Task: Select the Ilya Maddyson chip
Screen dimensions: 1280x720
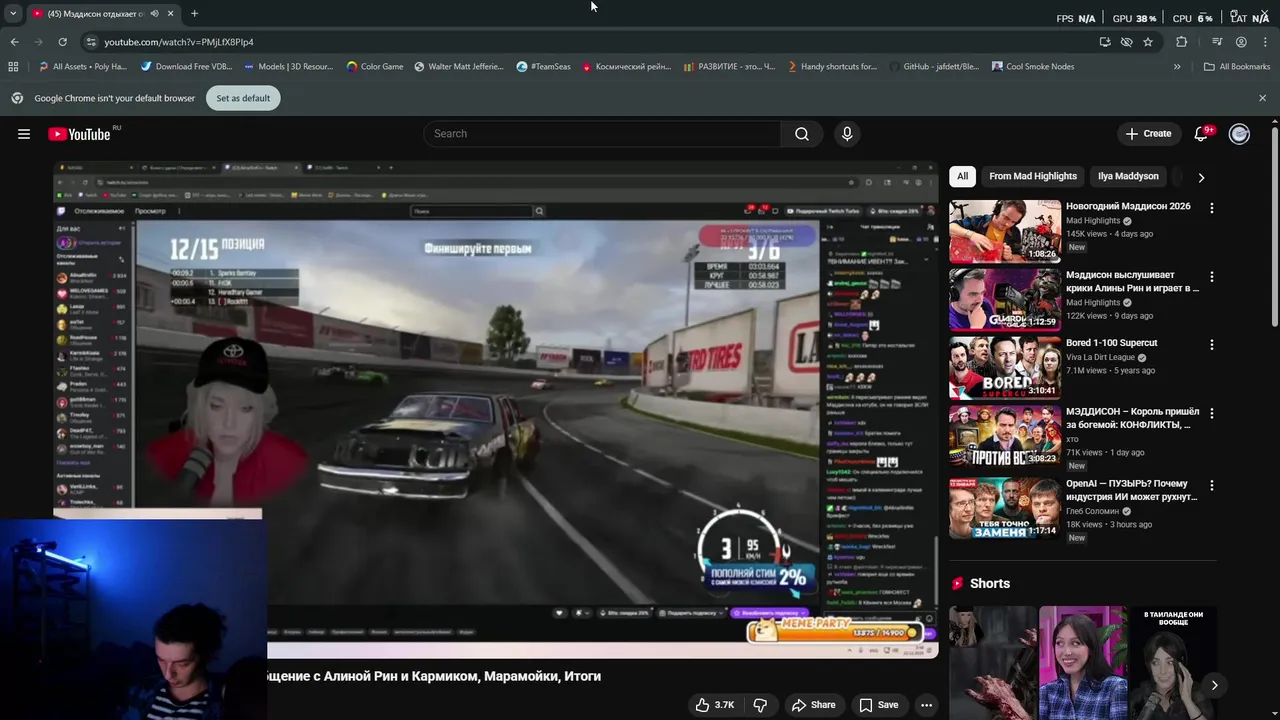Action: click(x=1128, y=176)
